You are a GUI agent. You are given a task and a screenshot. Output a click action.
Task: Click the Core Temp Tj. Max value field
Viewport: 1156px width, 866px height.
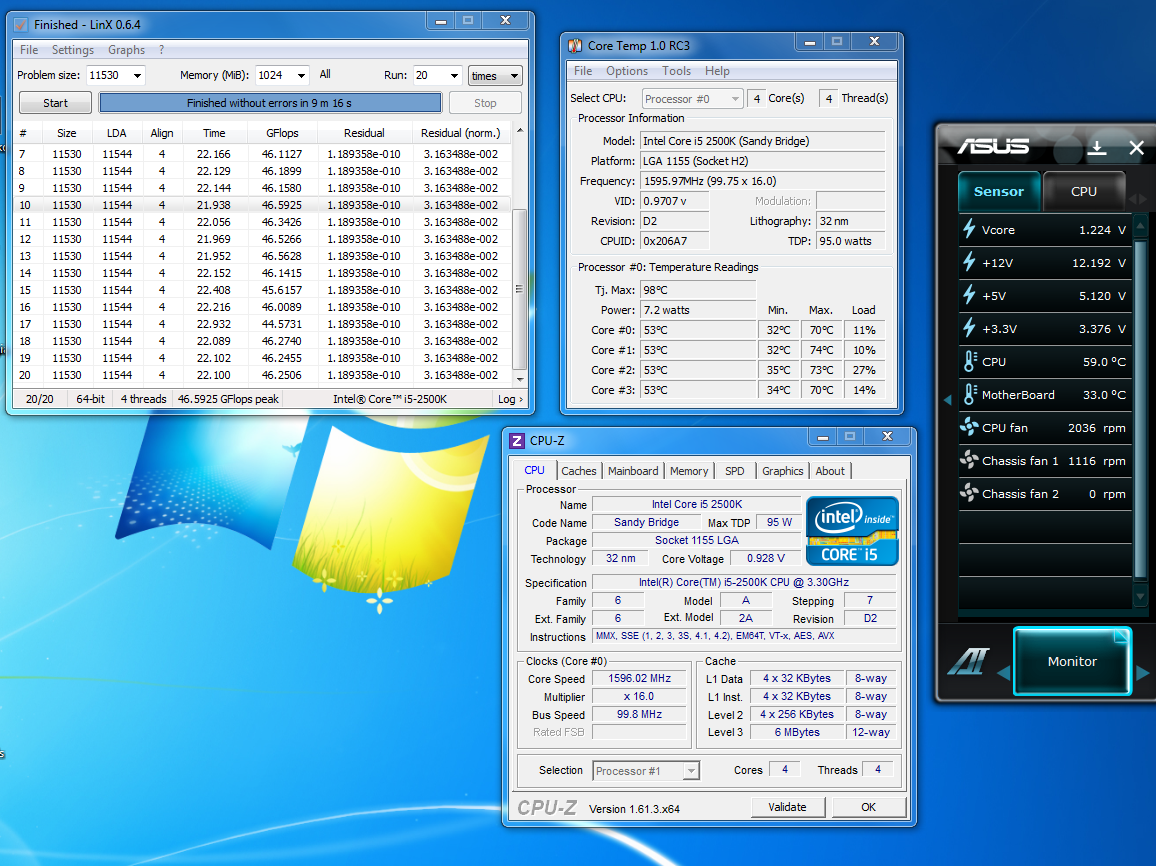697,290
